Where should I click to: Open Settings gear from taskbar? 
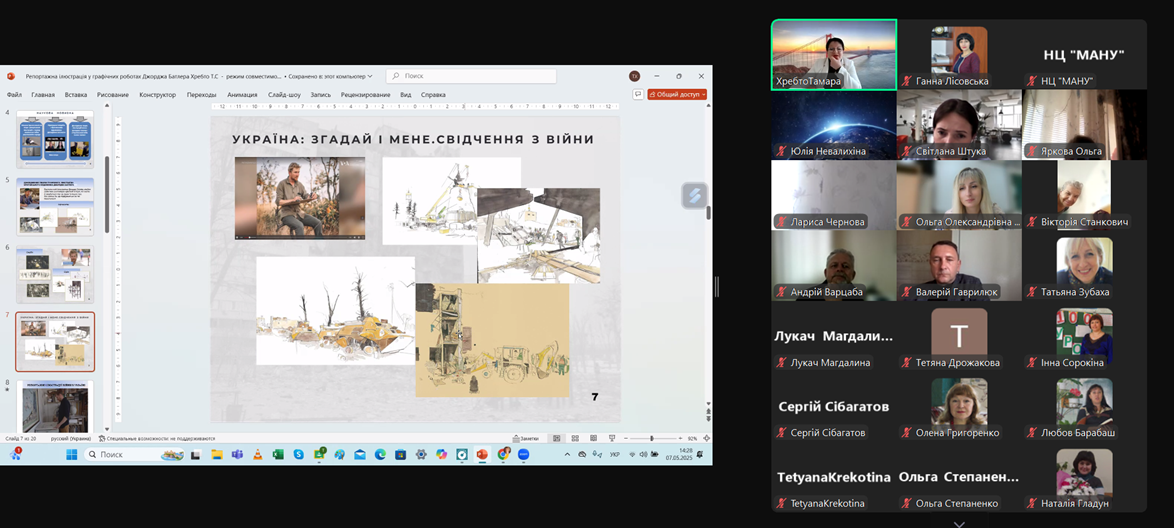(421, 455)
